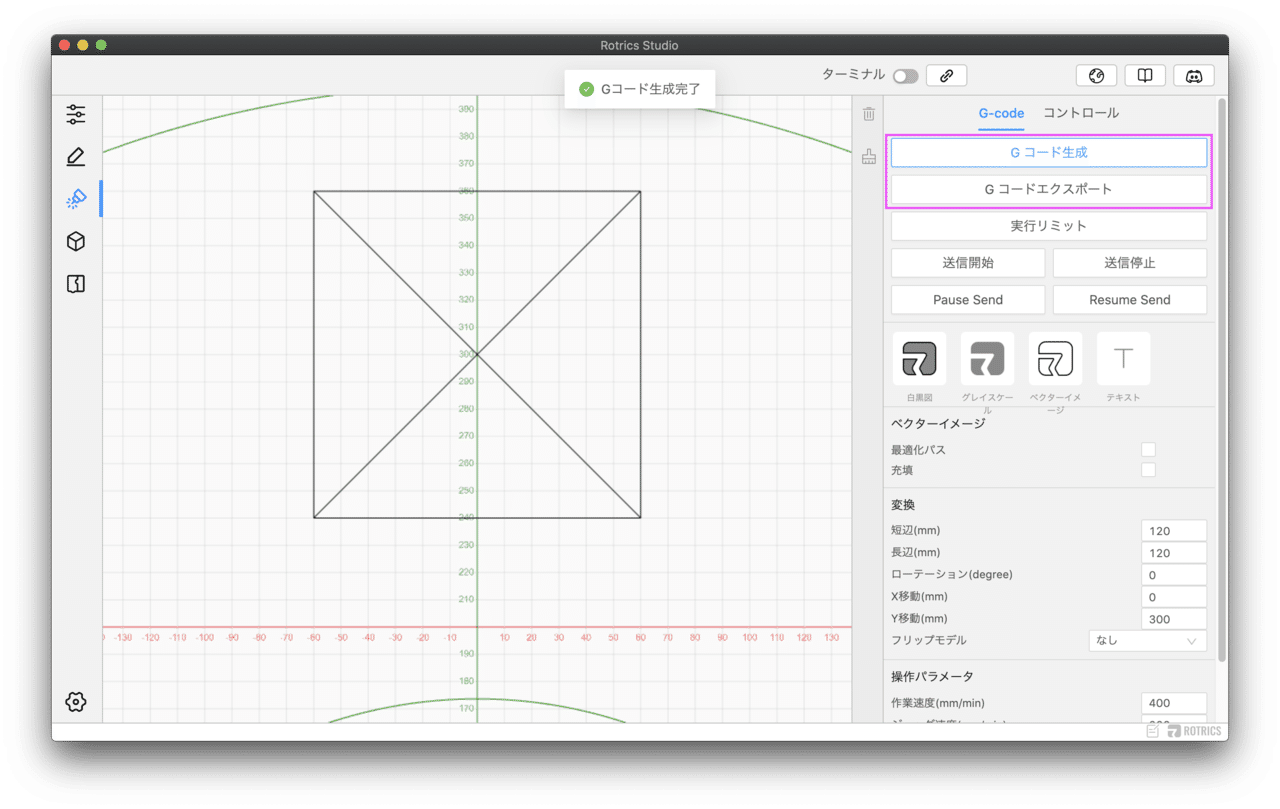
Task: Expand the フリップモデル dropdown
Action: [1148, 640]
